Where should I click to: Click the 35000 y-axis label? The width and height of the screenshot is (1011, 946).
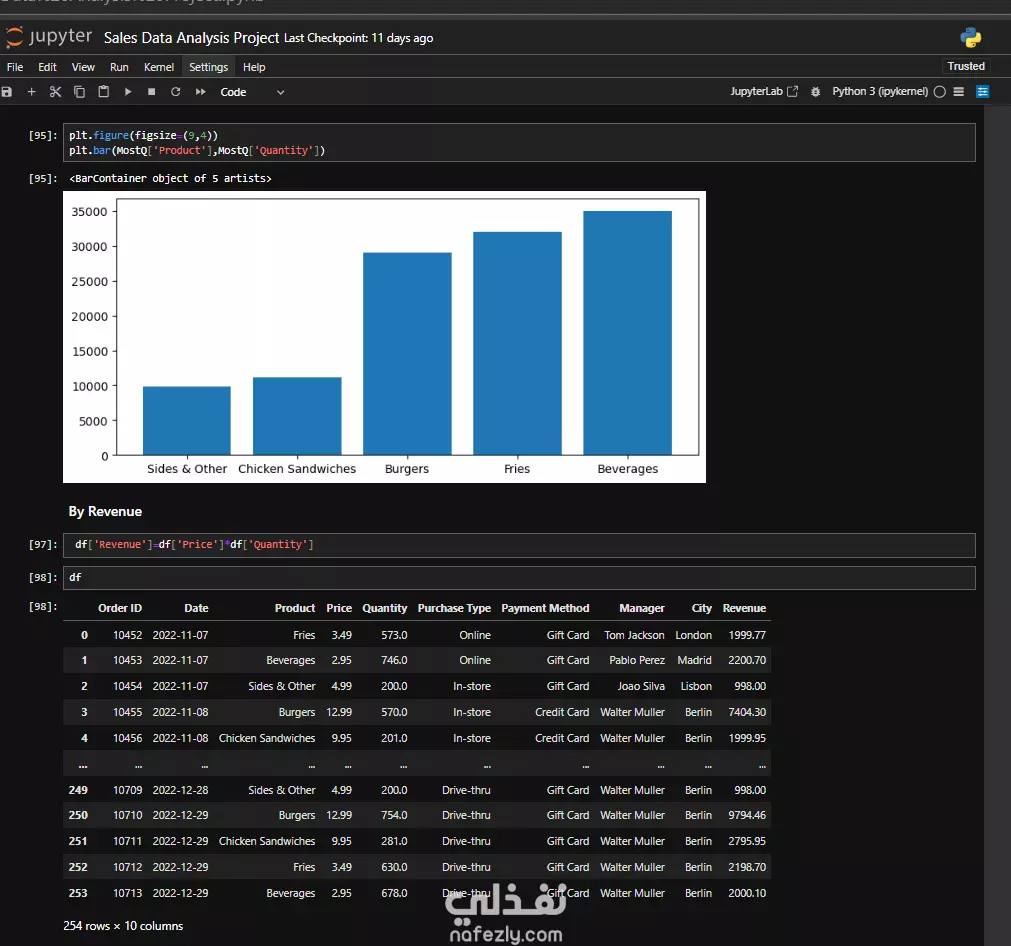(89, 212)
